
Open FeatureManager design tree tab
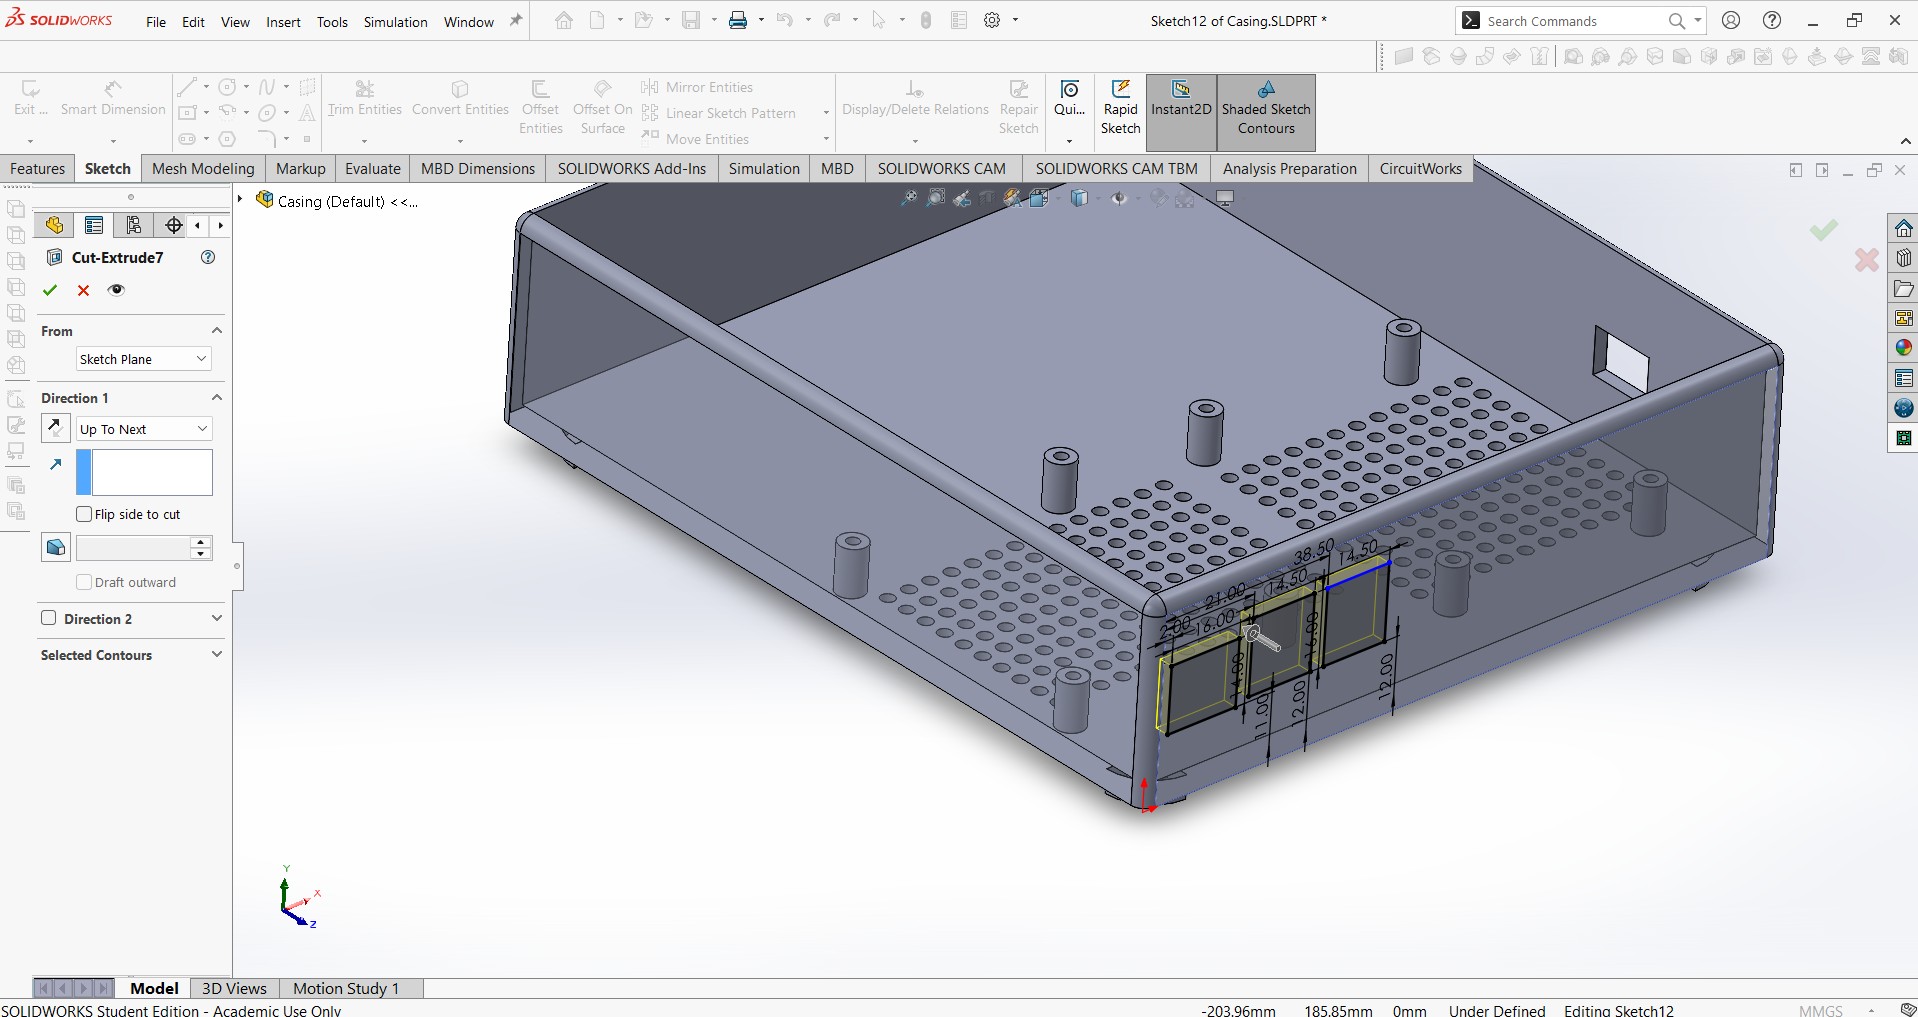(54, 225)
